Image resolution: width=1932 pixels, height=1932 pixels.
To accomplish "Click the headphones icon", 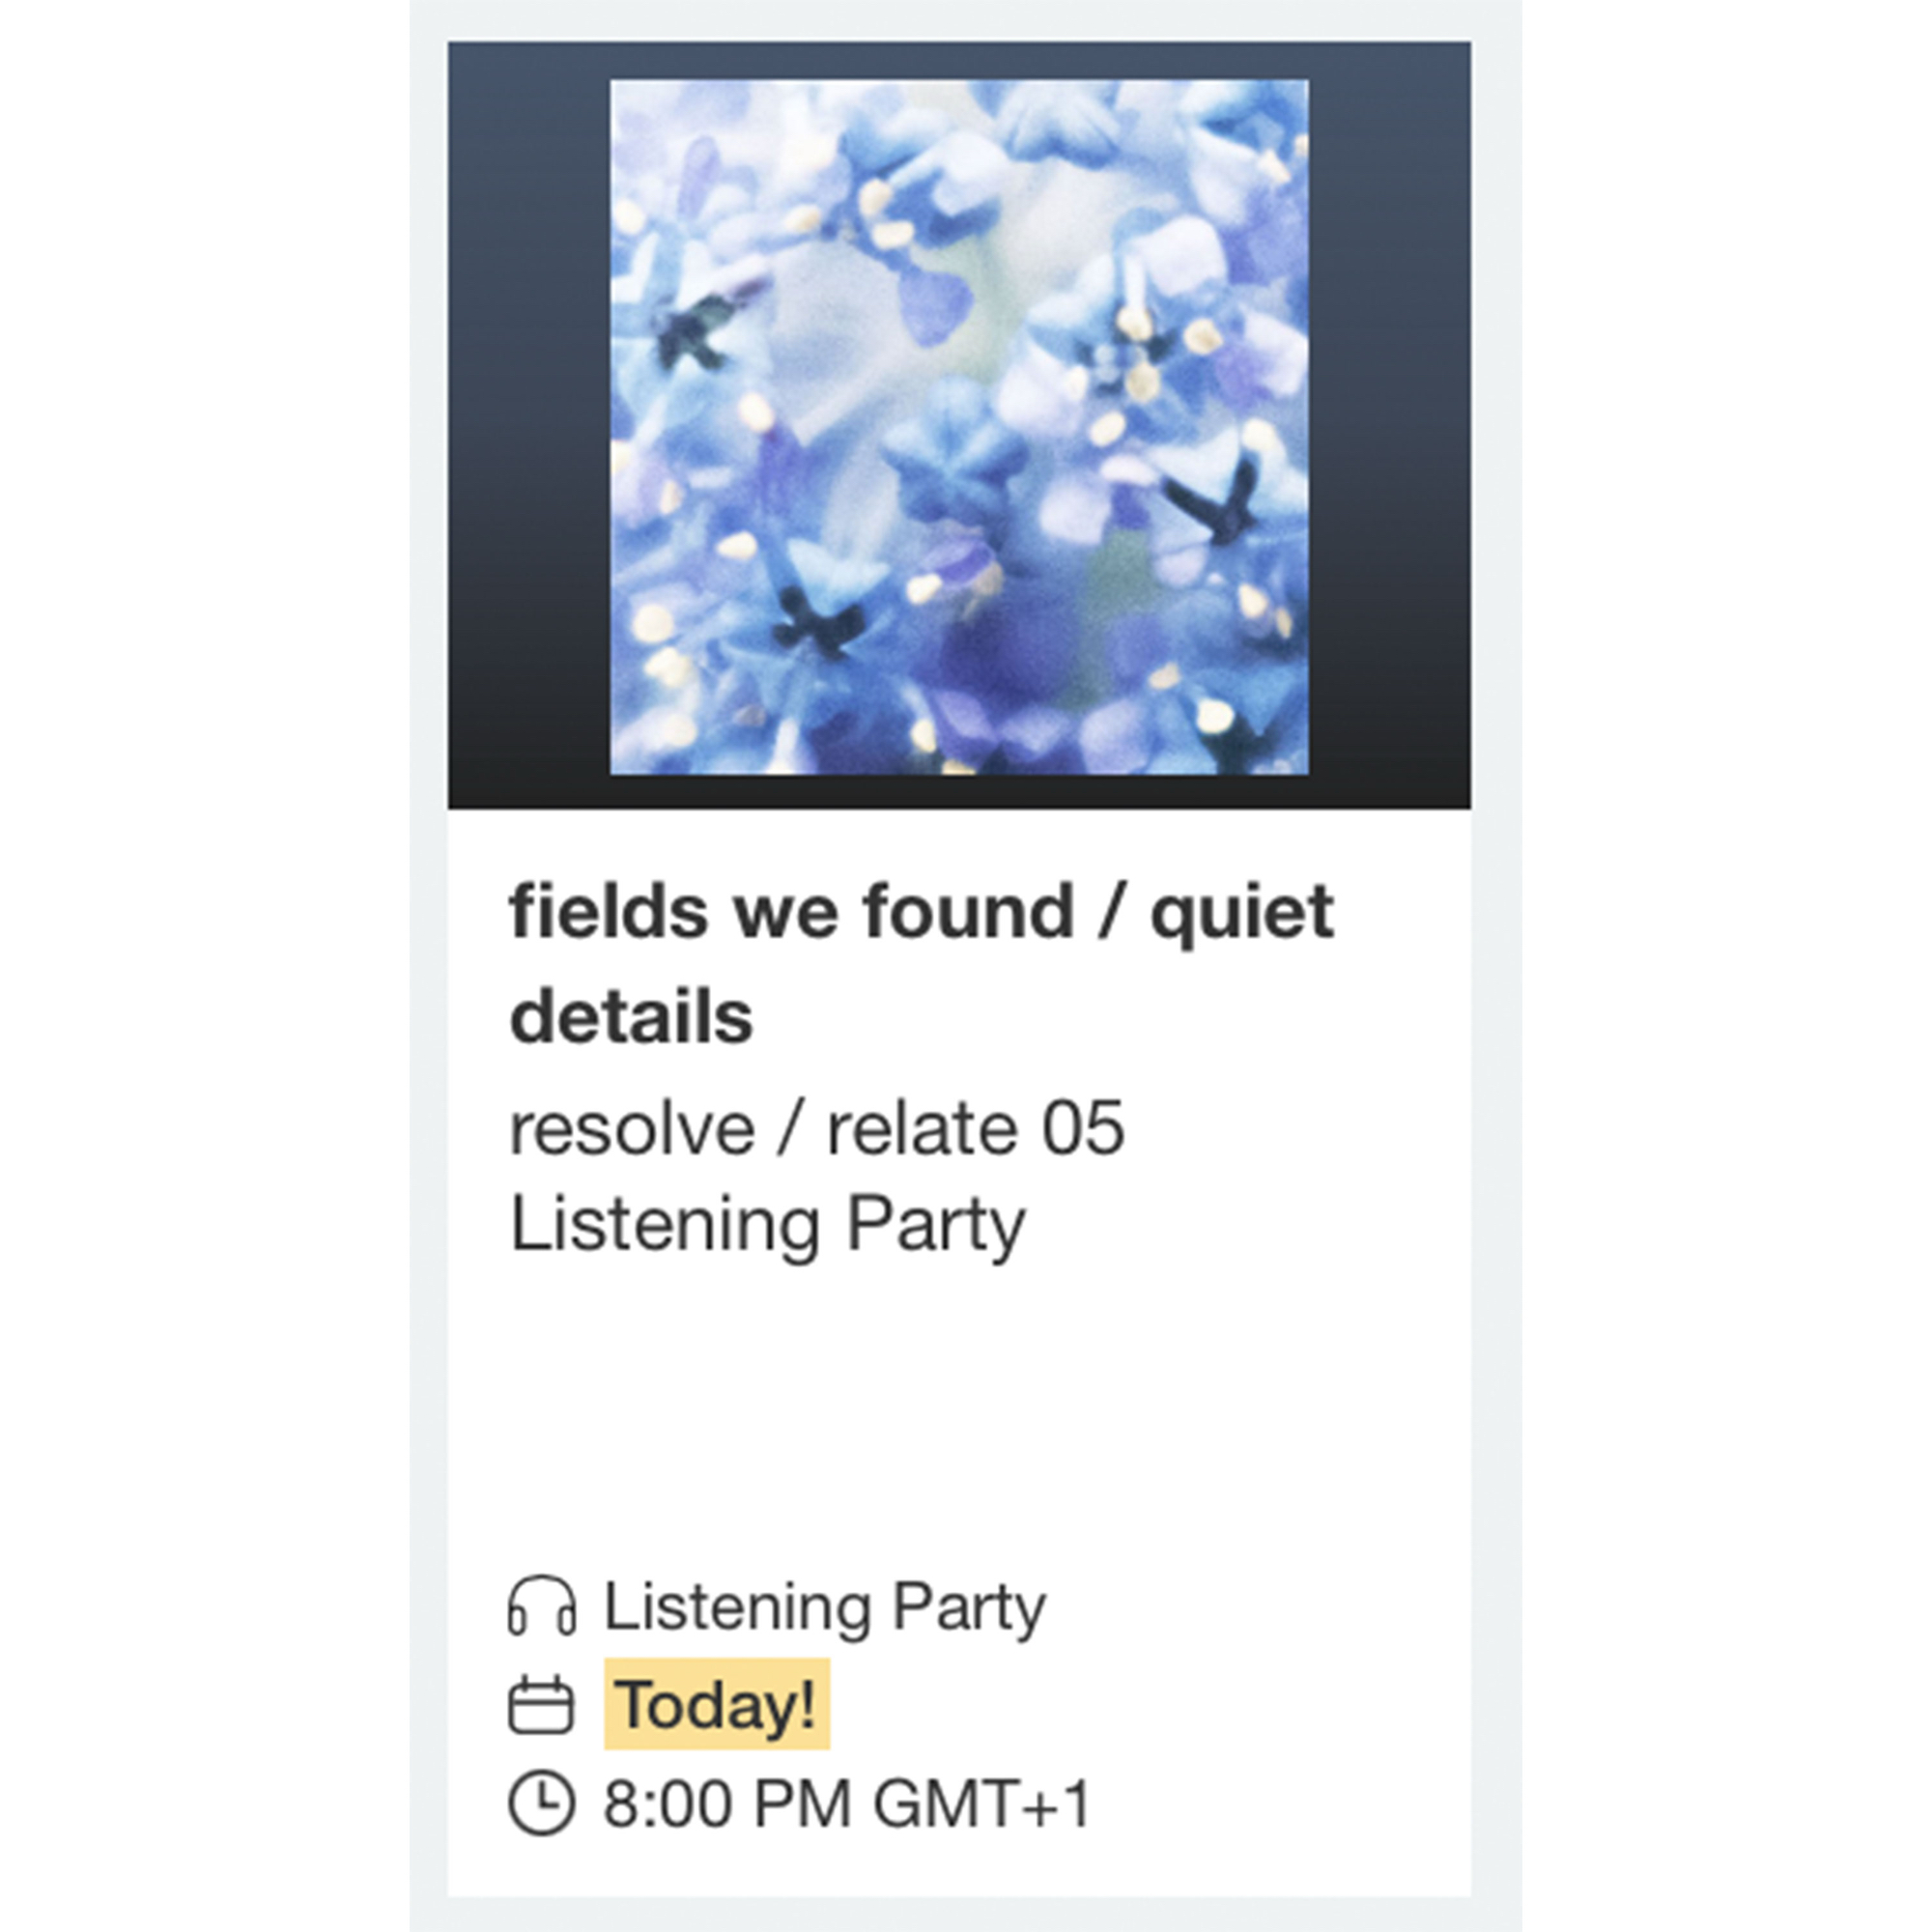I will (541, 1606).
